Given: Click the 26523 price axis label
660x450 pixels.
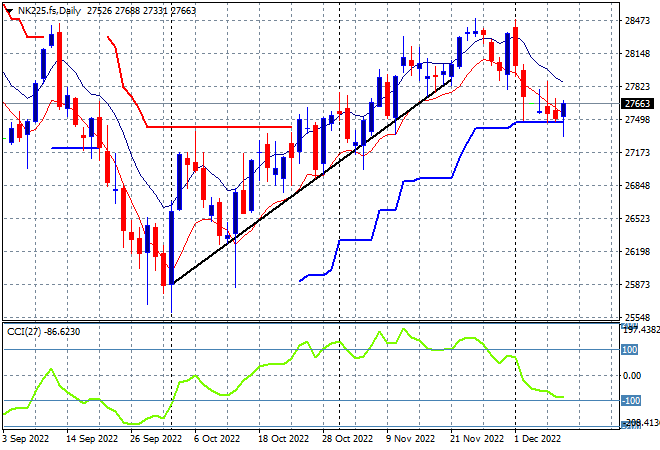Looking at the screenshot, I should click(x=637, y=218).
